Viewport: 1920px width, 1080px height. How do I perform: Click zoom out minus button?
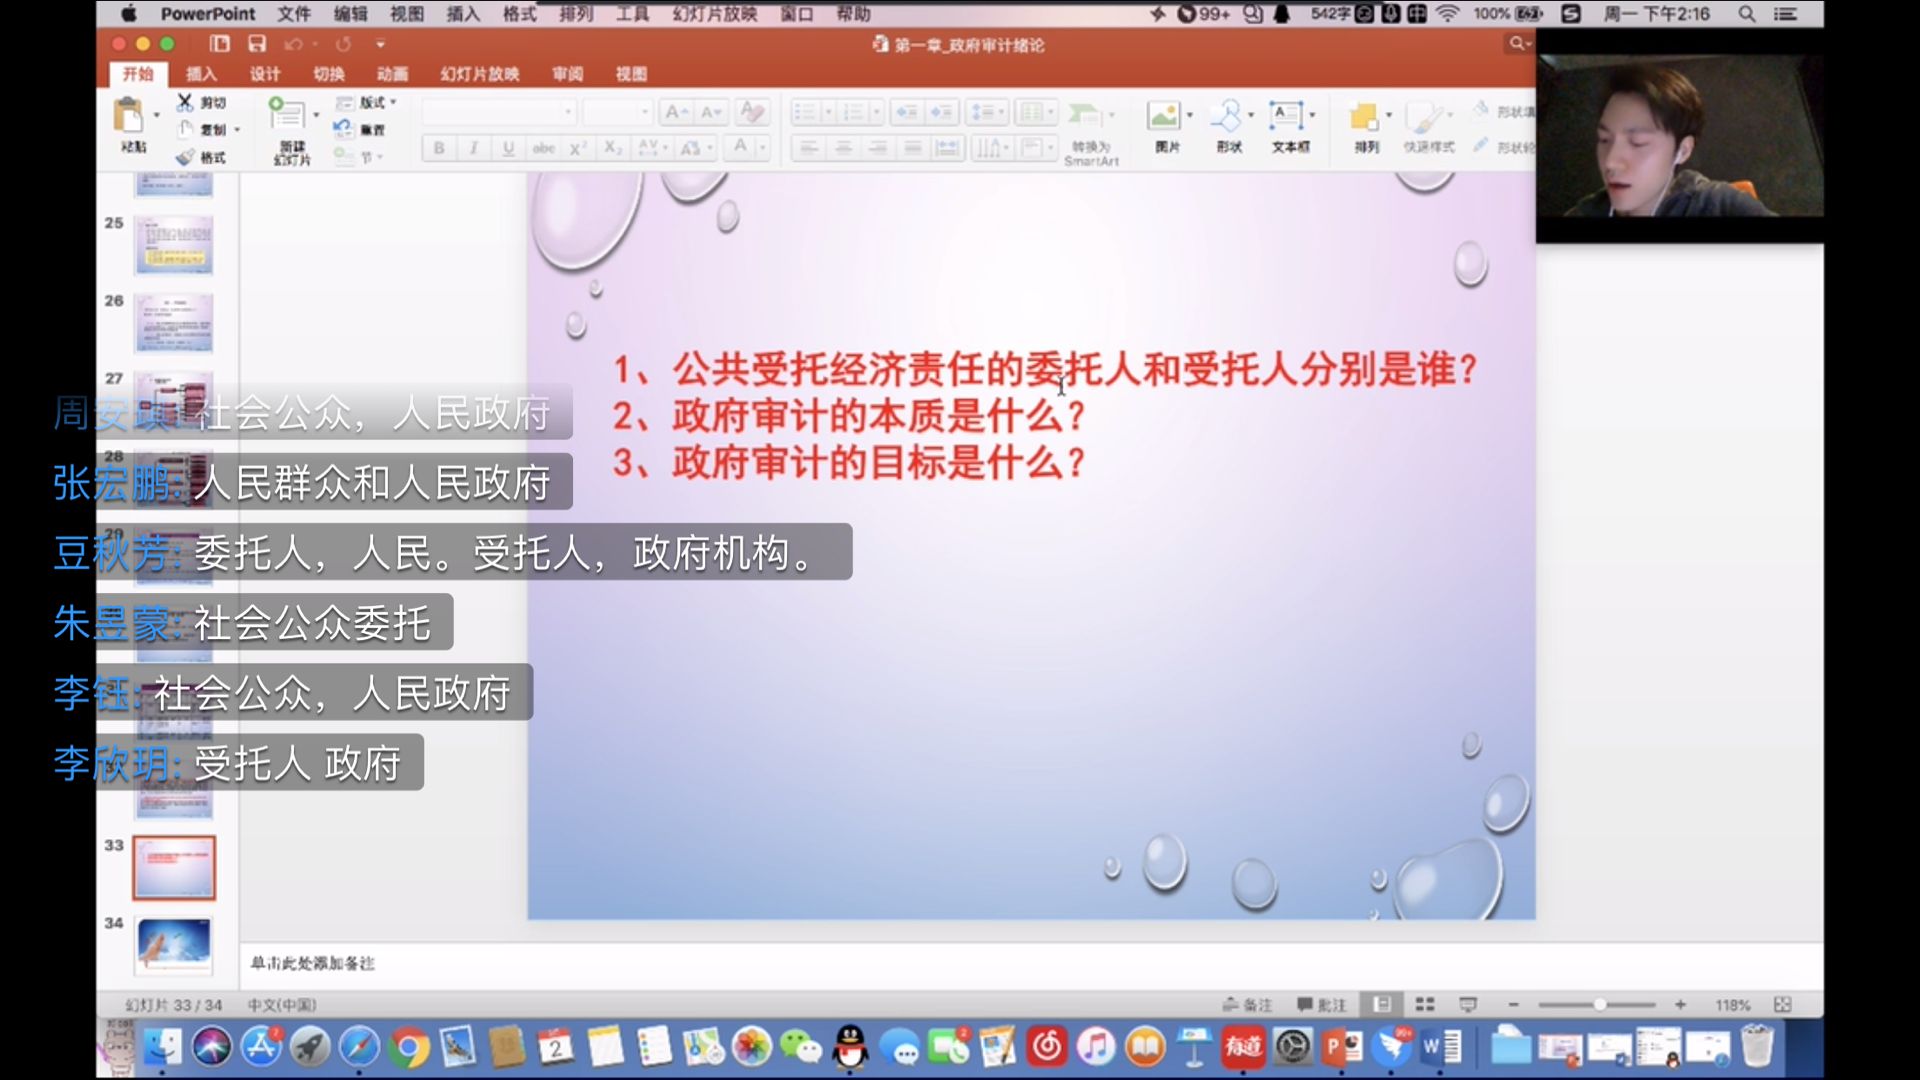tap(1513, 1004)
